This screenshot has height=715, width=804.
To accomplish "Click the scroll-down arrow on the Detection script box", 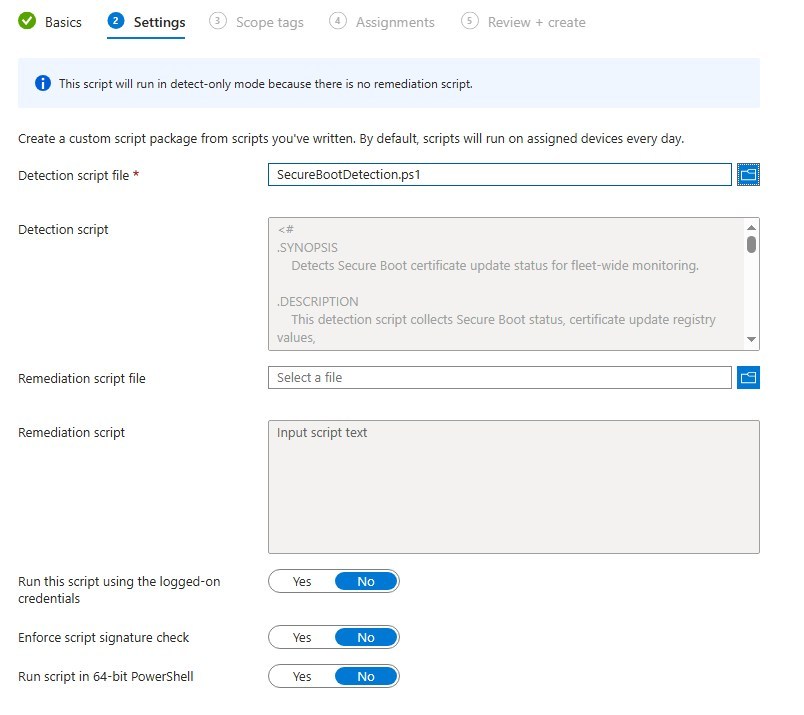I will click(751, 339).
